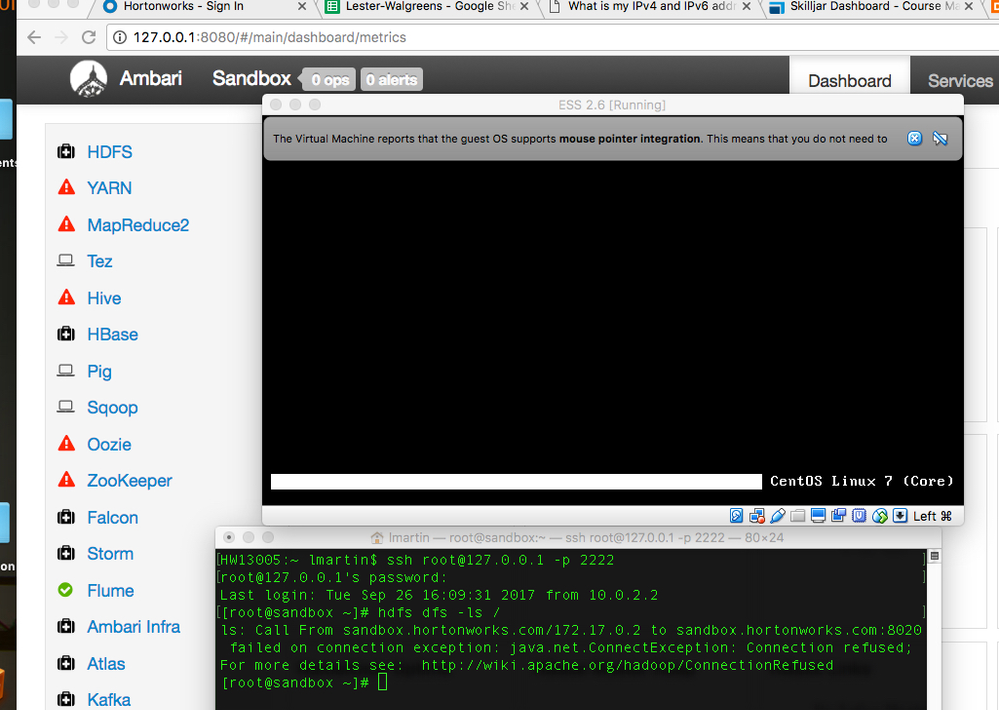Viewport: 999px width, 710px height.
Task: Click the red alert icon beside YARN
Action: pyautogui.click(x=66, y=187)
